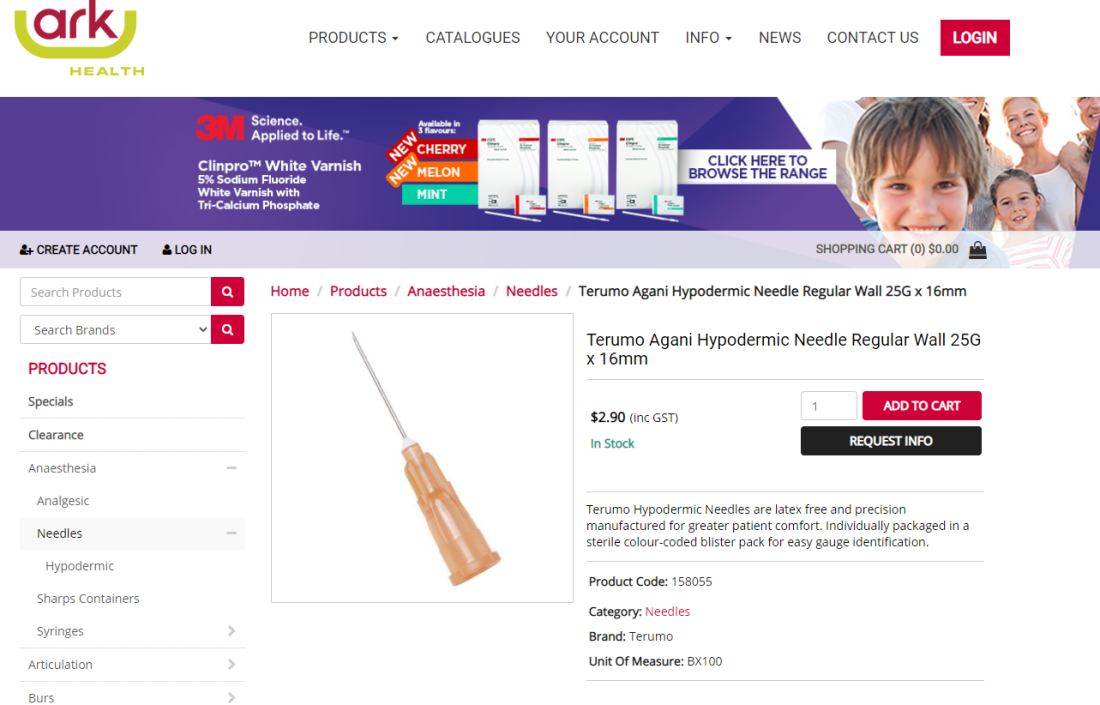Click the needle product image
Image resolution: width=1100 pixels, height=705 pixels.
[x=422, y=458]
